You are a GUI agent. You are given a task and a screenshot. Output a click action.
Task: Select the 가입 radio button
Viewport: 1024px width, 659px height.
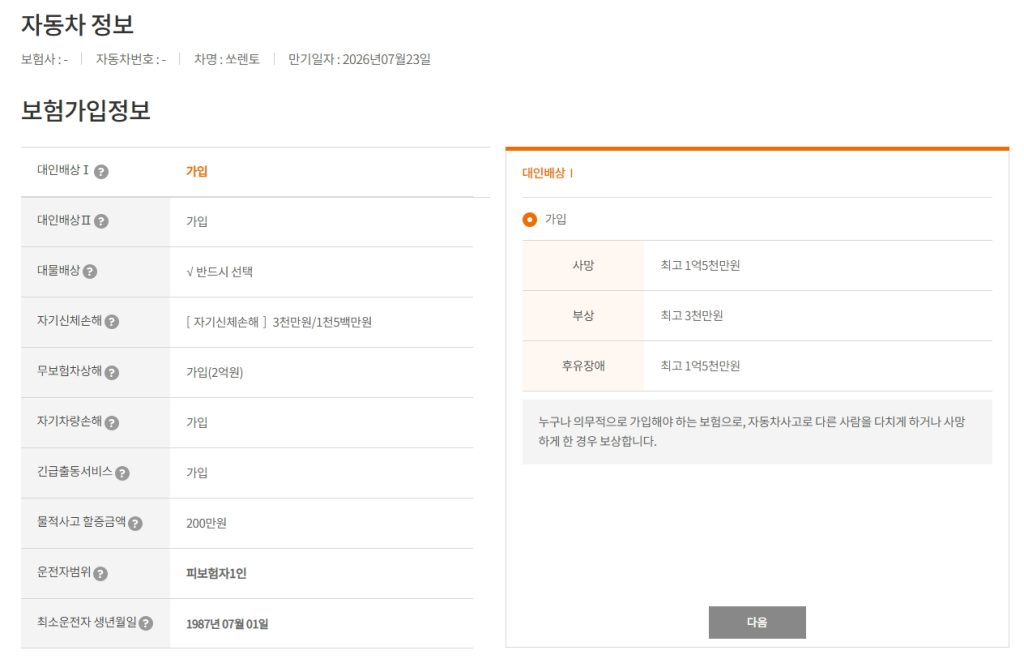point(530,220)
